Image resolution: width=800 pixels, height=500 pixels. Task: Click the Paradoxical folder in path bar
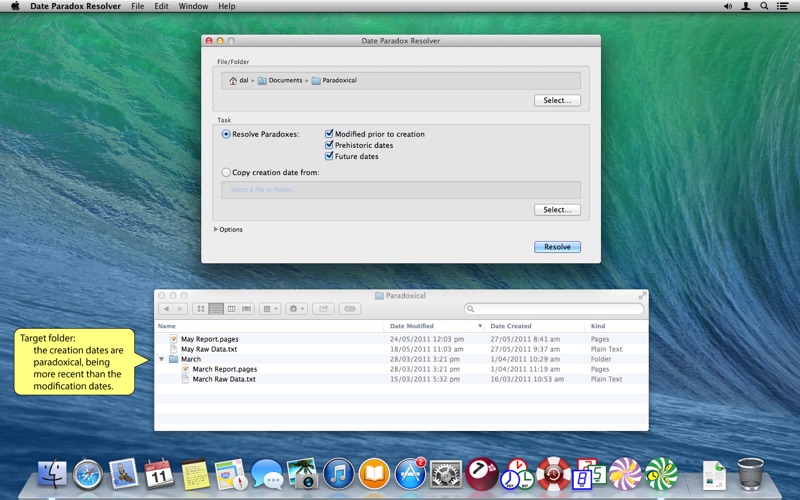pyautogui.click(x=334, y=81)
